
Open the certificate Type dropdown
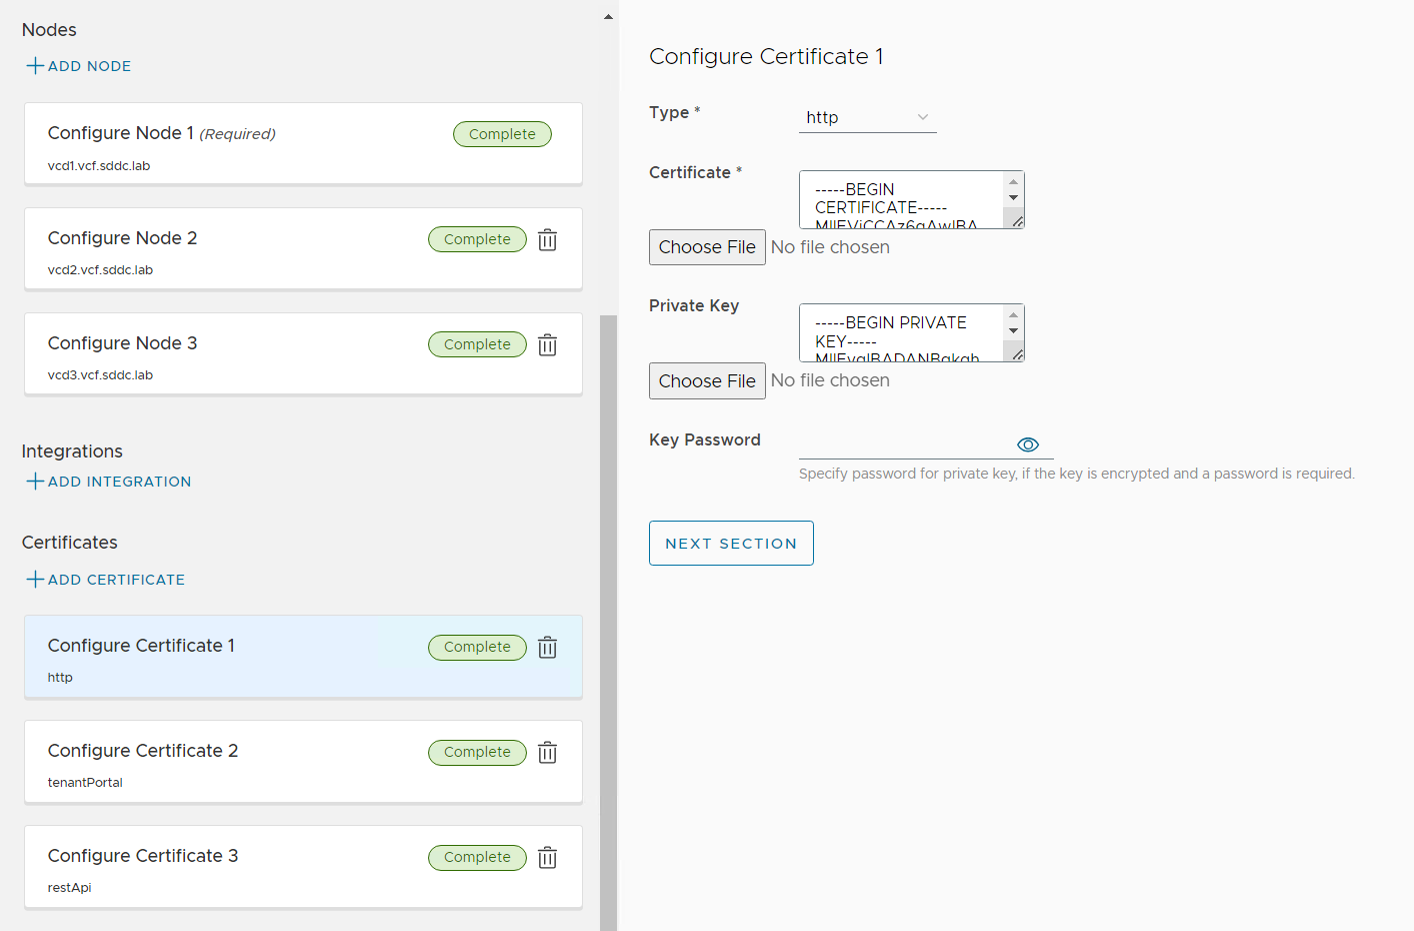[x=867, y=117]
